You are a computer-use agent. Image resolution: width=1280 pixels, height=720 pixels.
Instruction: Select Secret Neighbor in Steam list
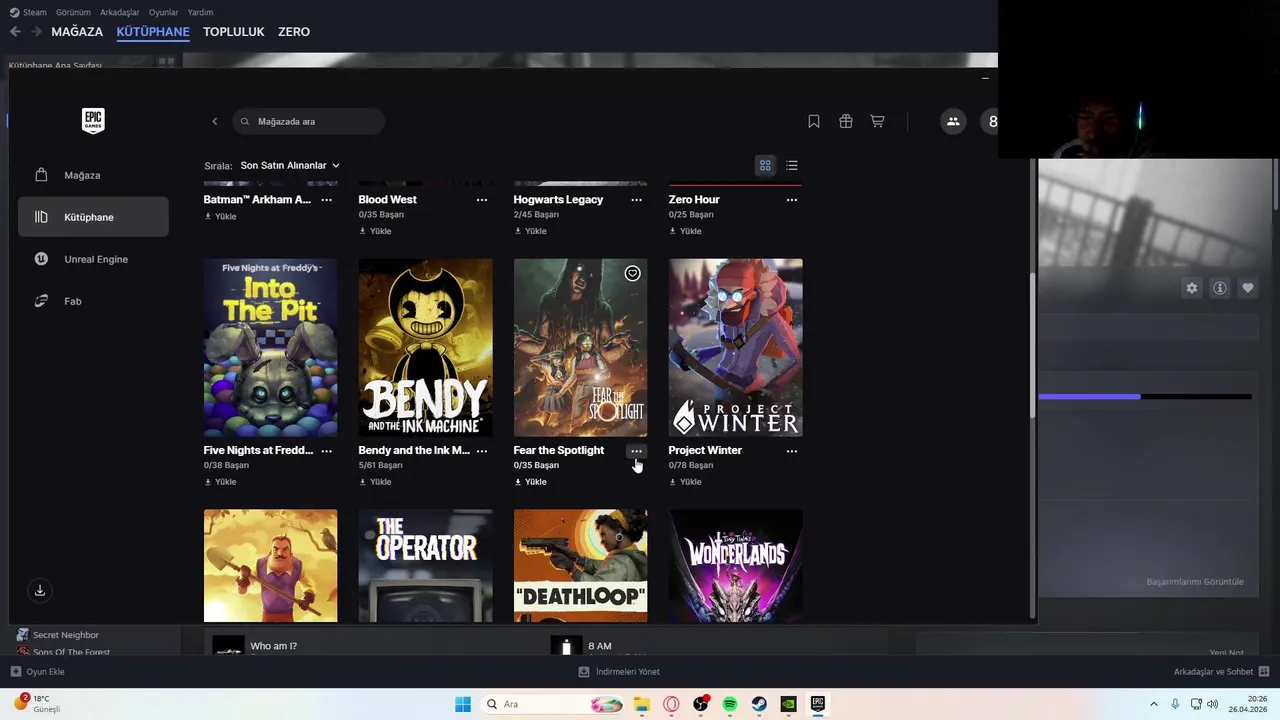(66, 635)
